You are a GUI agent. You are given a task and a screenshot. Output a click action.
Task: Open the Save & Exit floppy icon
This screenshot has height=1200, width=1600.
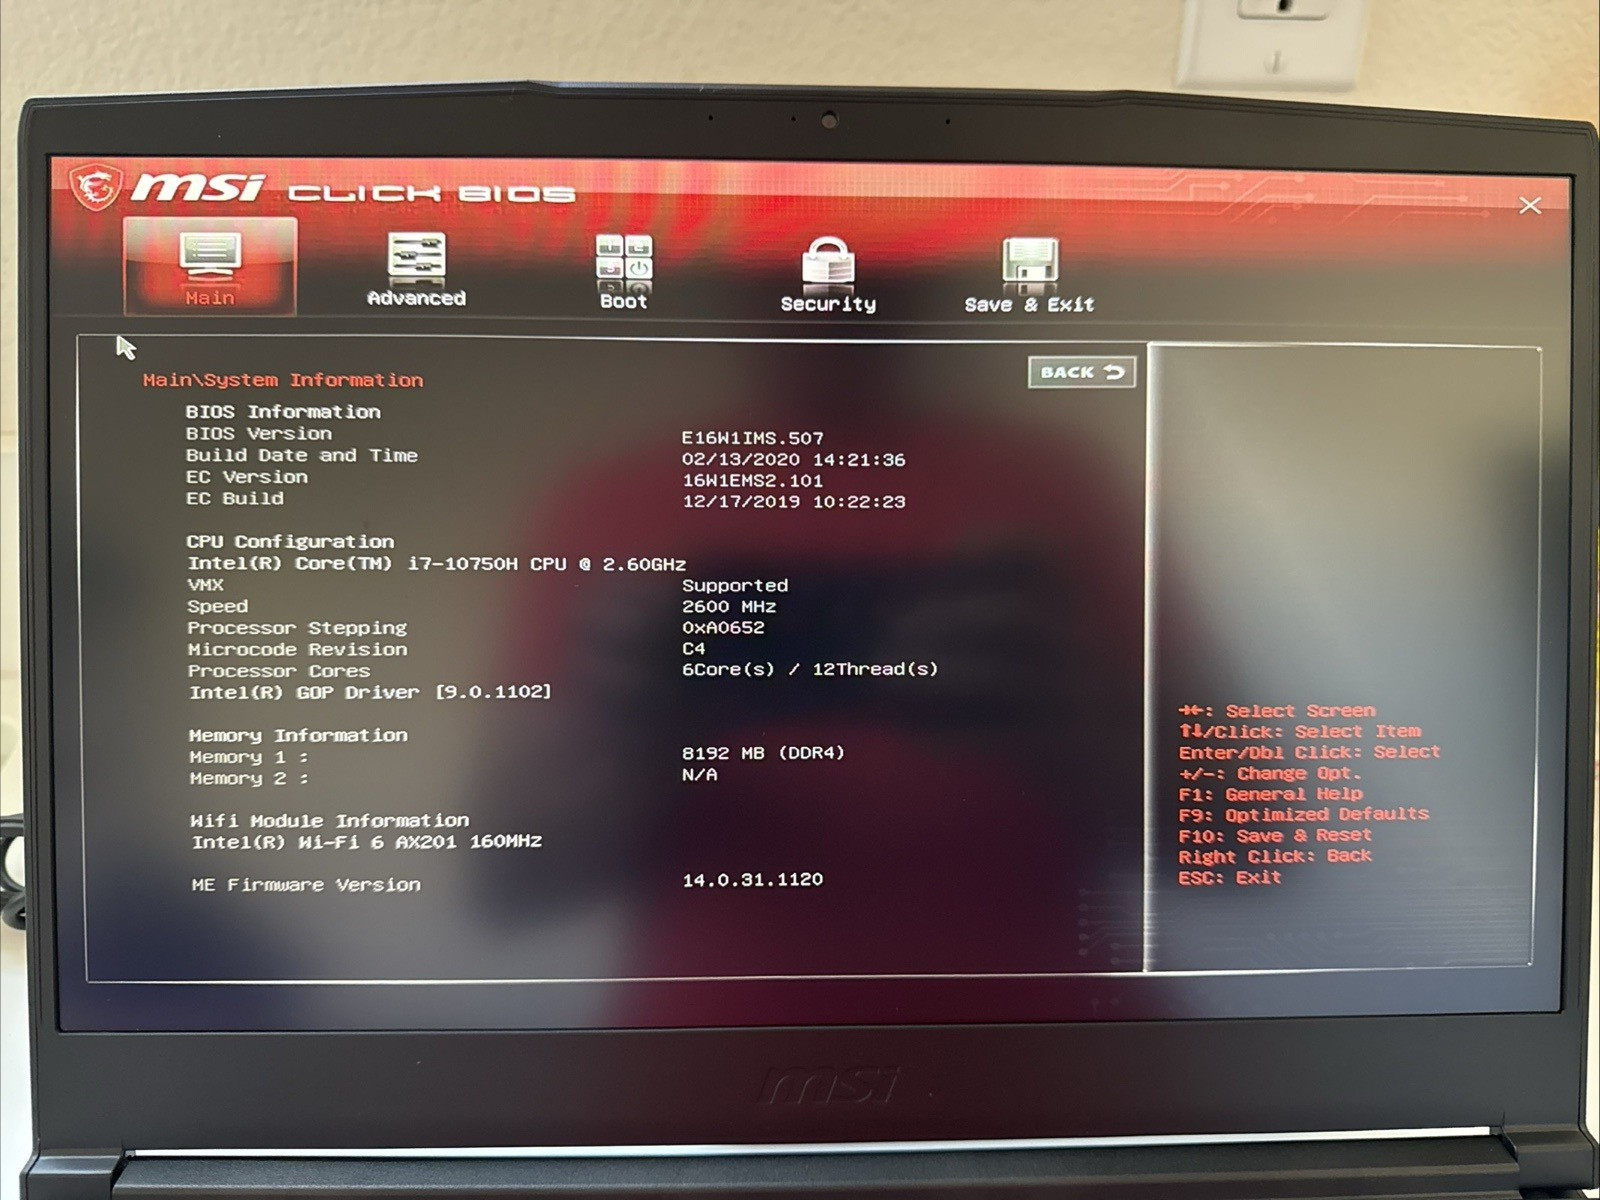coord(1030,261)
